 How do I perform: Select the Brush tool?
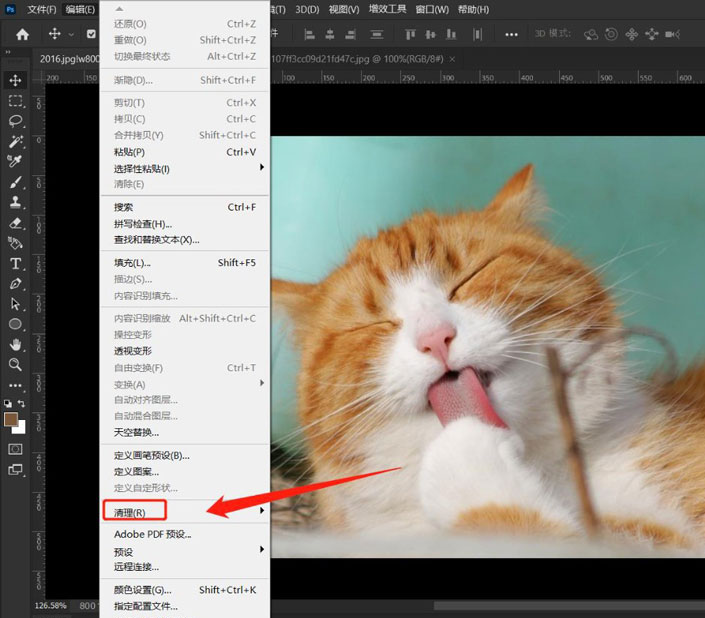coord(16,183)
